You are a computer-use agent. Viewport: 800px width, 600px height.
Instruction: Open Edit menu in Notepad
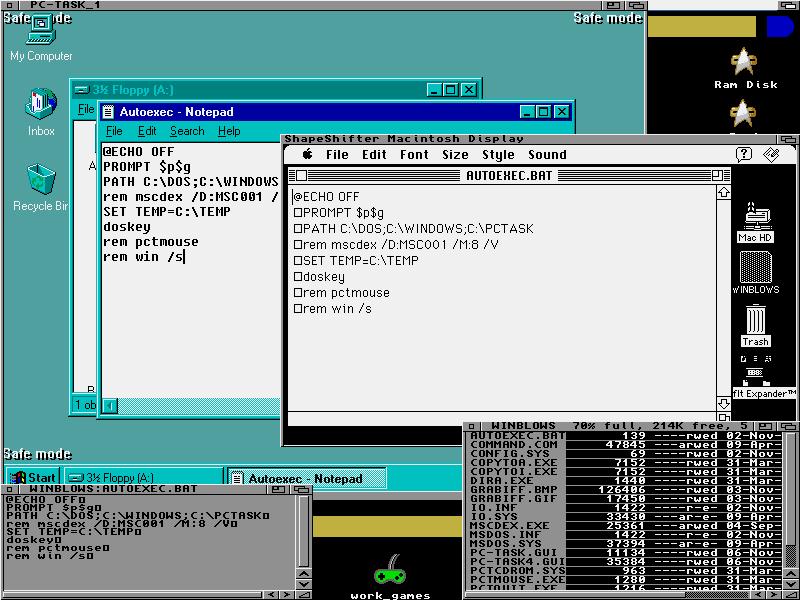click(147, 131)
